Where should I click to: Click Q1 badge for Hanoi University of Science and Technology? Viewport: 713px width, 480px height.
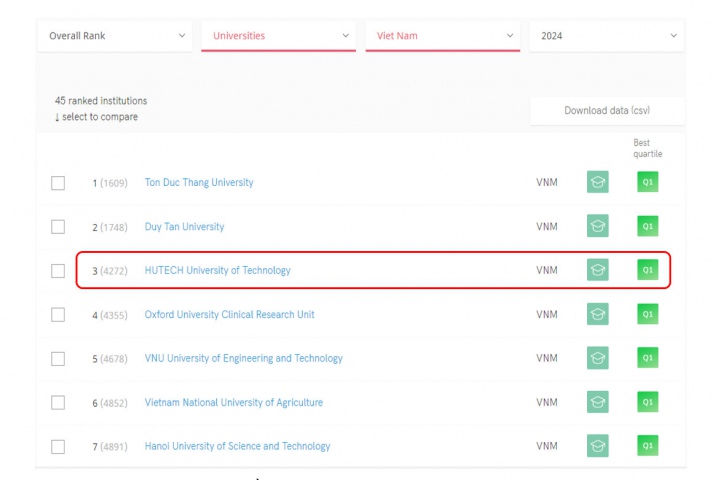(648, 445)
